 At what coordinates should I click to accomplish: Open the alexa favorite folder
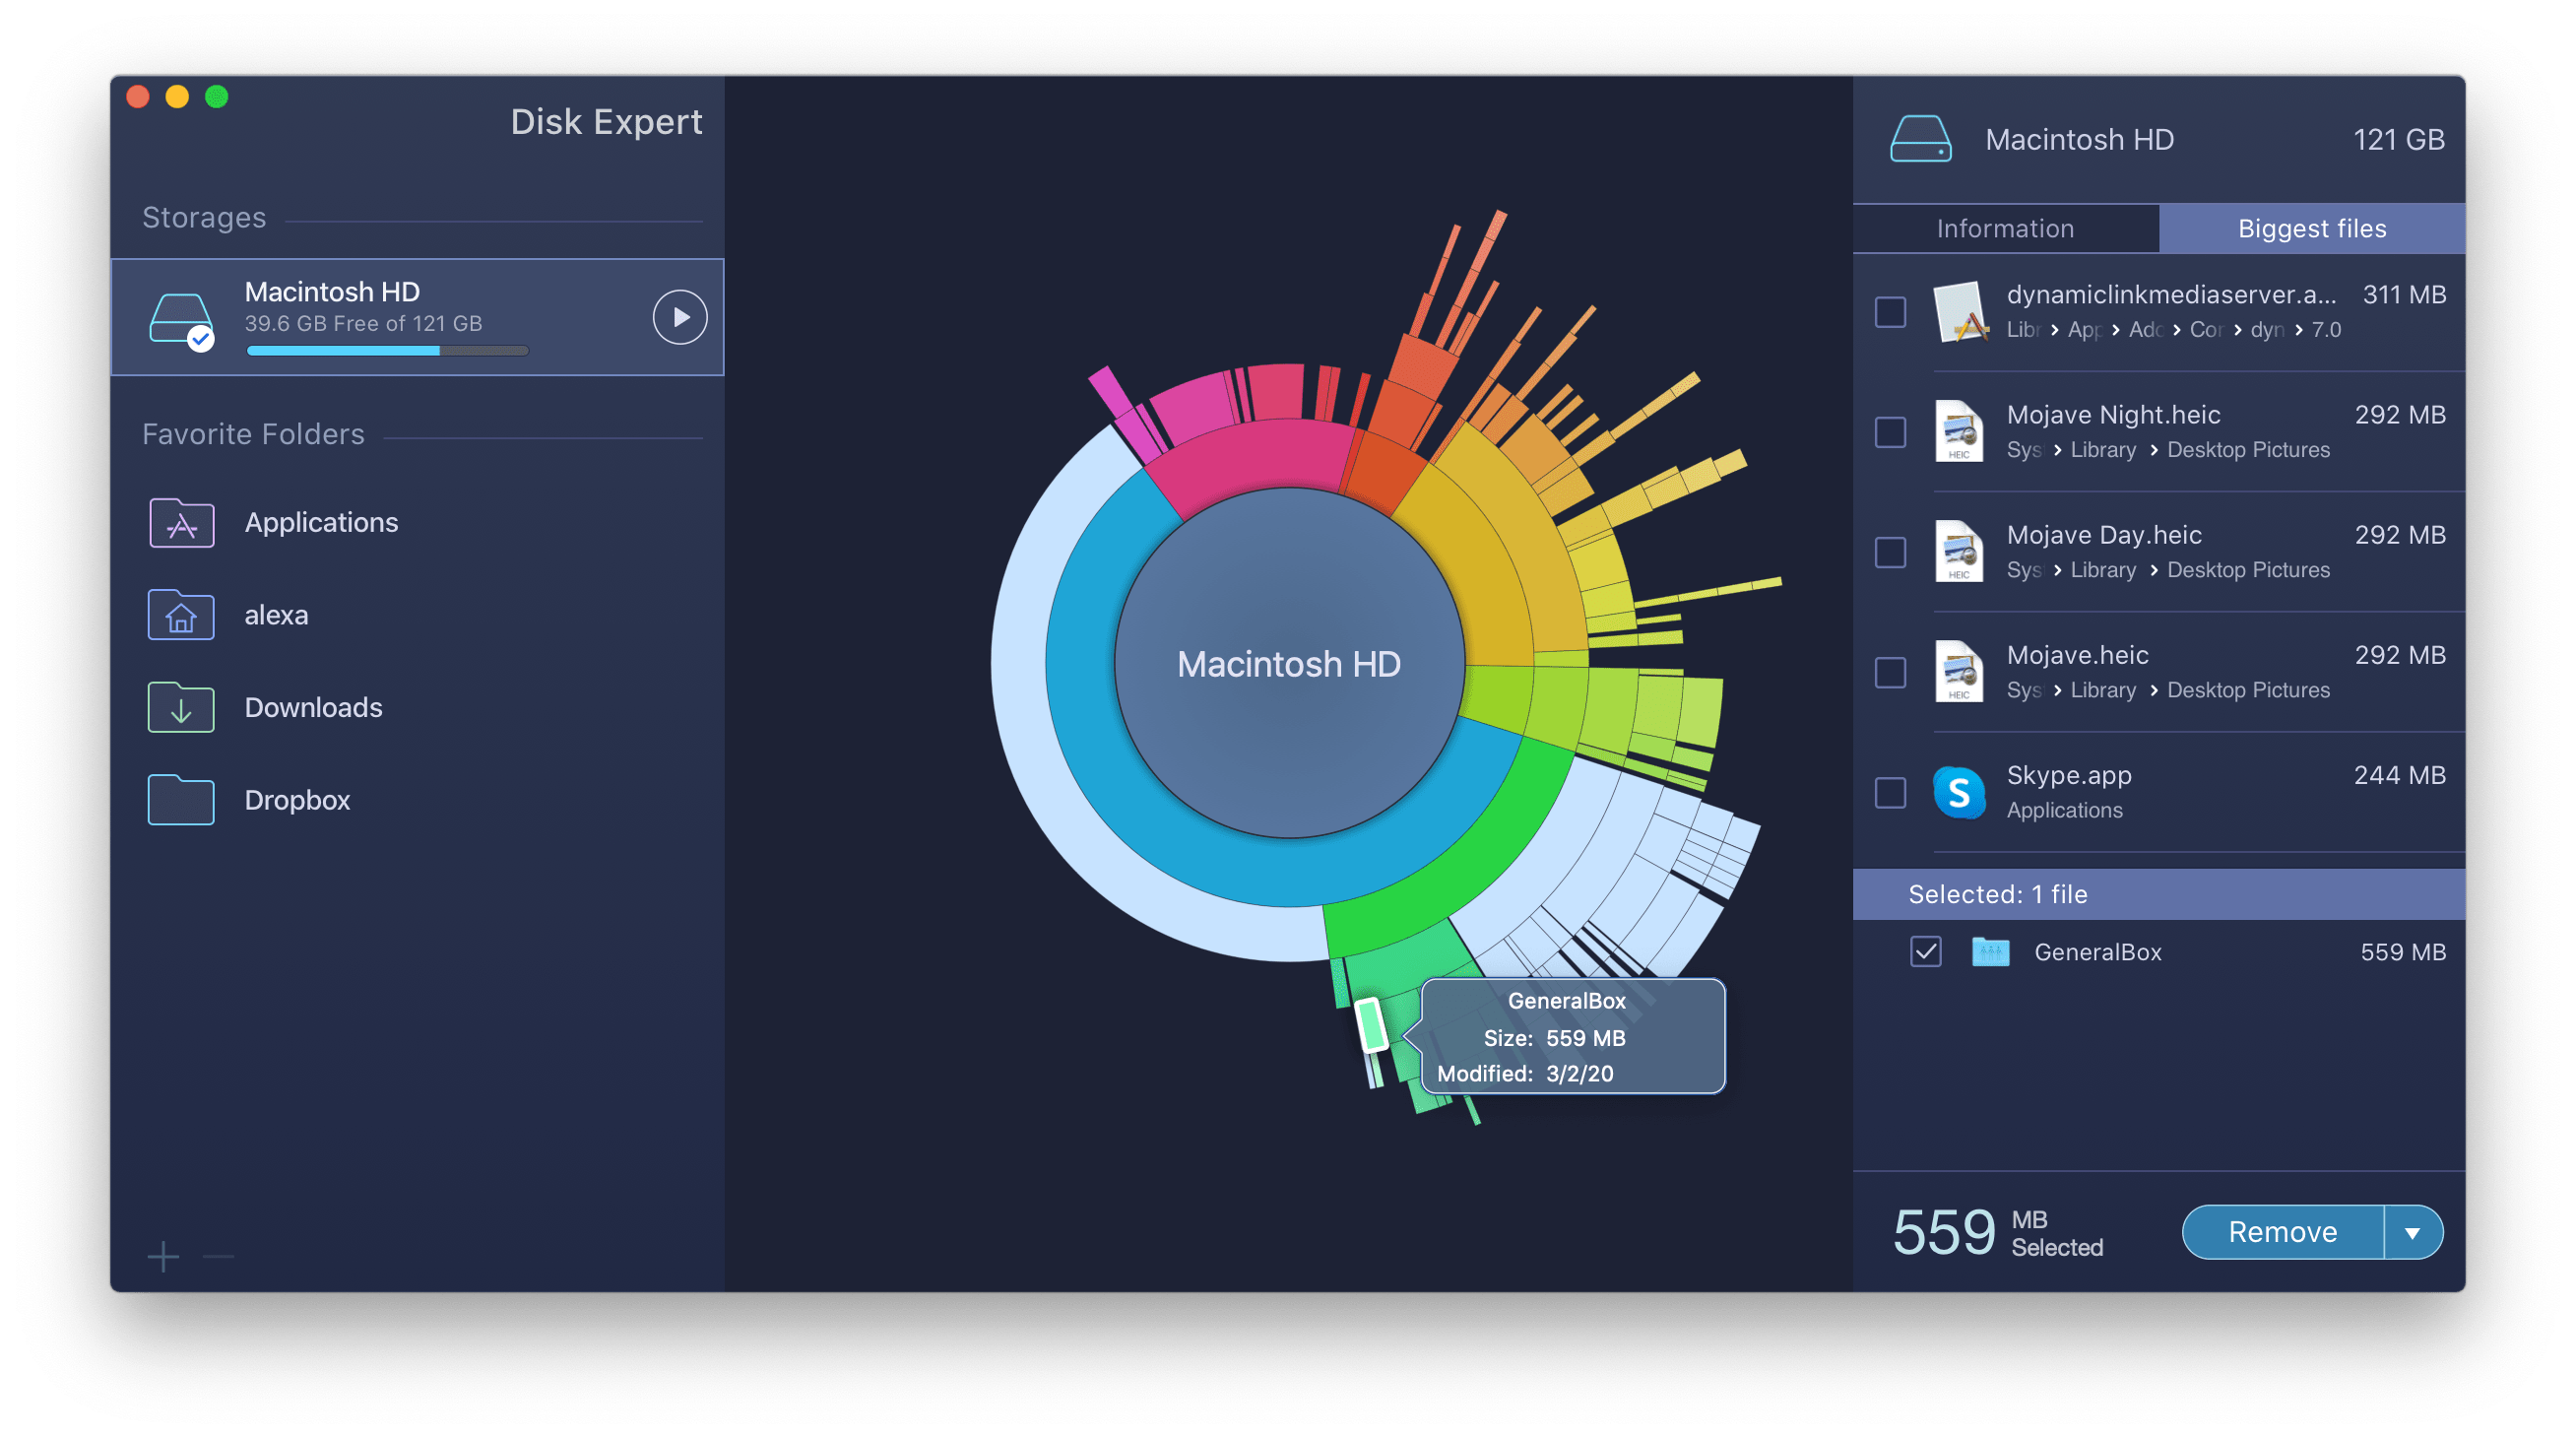point(276,612)
